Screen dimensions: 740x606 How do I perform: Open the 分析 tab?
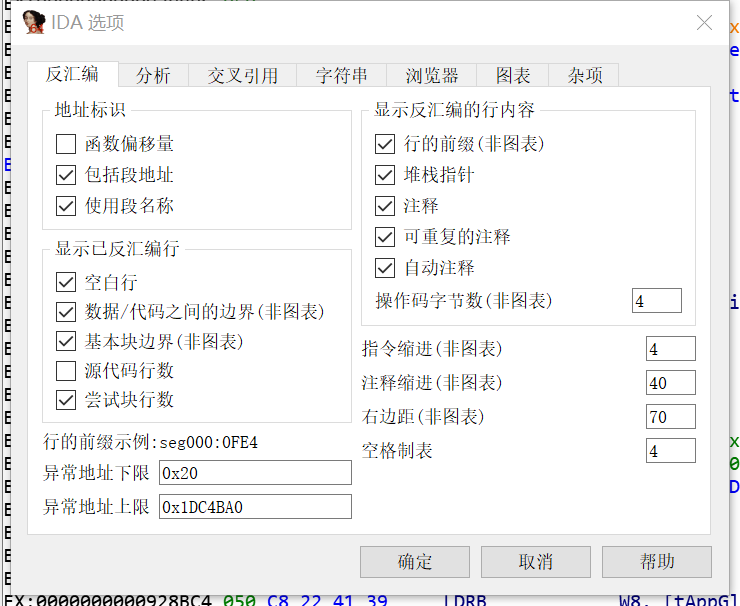tap(153, 76)
